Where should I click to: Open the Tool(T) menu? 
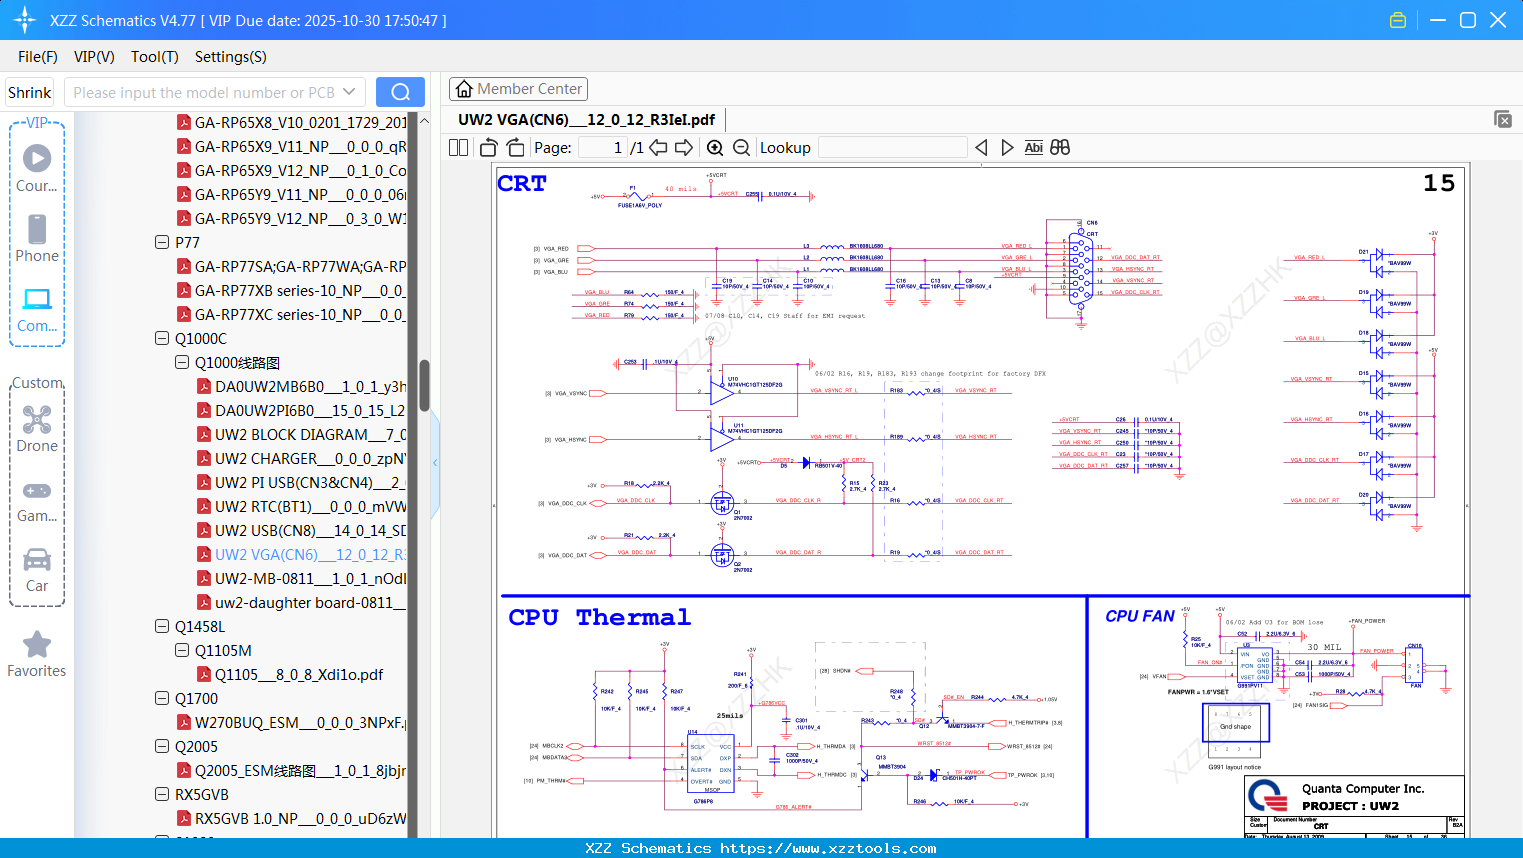155,57
